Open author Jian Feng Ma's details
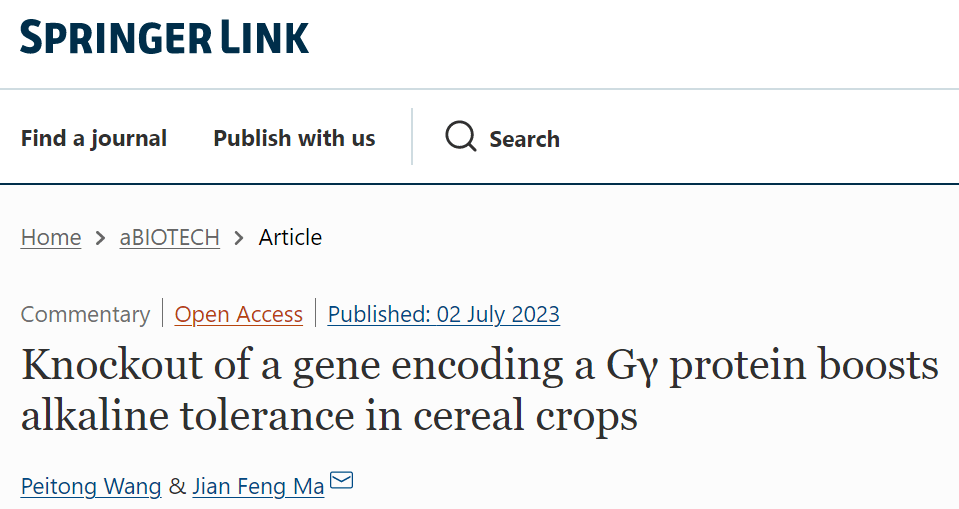959x509 pixels. click(258, 486)
